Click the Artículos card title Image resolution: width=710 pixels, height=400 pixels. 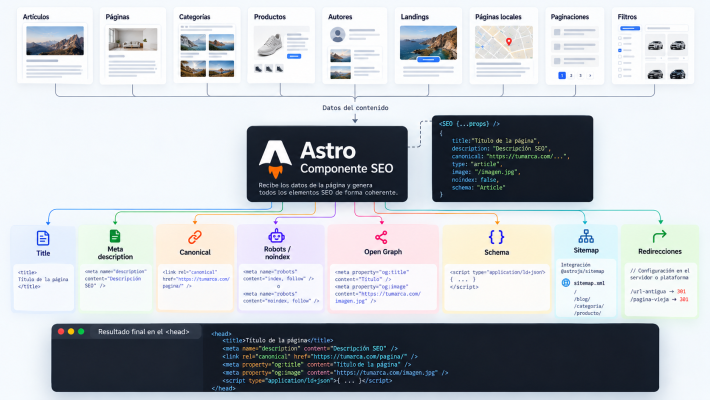(x=36, y=17)
